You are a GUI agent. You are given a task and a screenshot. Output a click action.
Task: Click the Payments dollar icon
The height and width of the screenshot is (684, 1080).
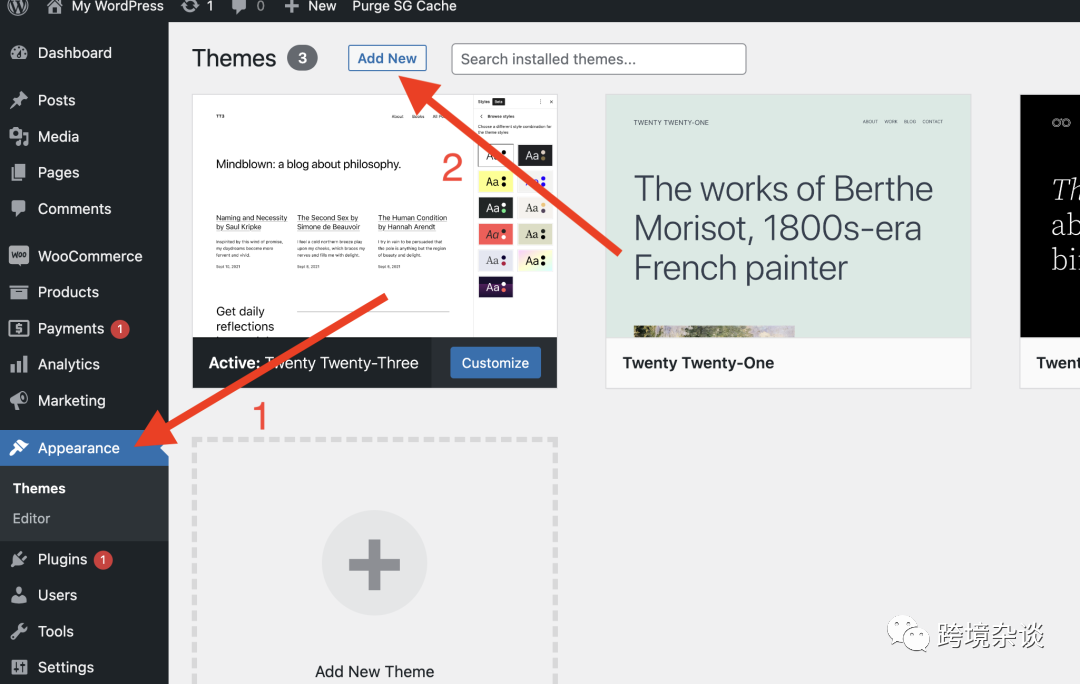19,328
